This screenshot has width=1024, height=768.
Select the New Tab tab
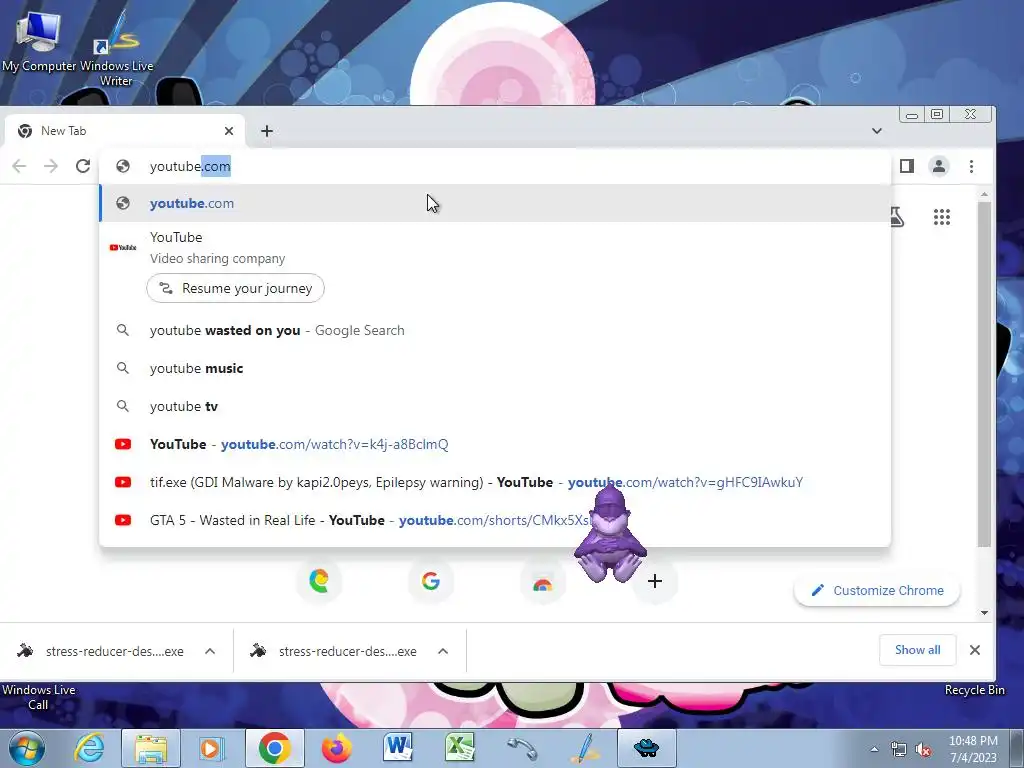tap(124, 131)
